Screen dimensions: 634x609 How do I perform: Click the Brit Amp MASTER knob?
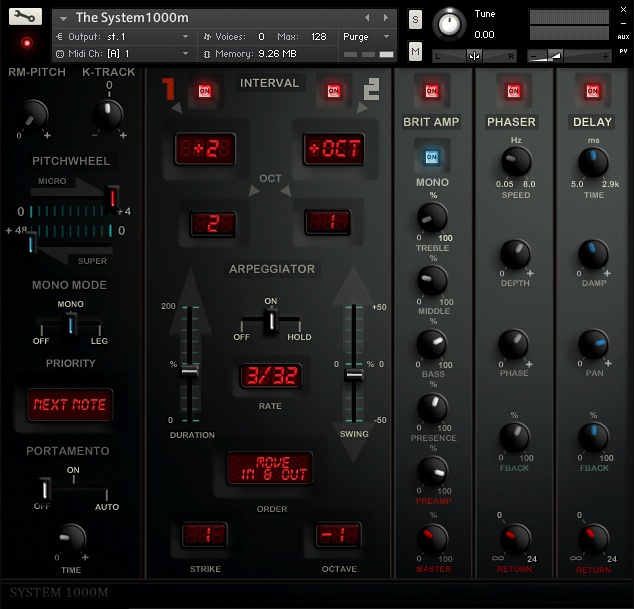click(x=432, y=539)
